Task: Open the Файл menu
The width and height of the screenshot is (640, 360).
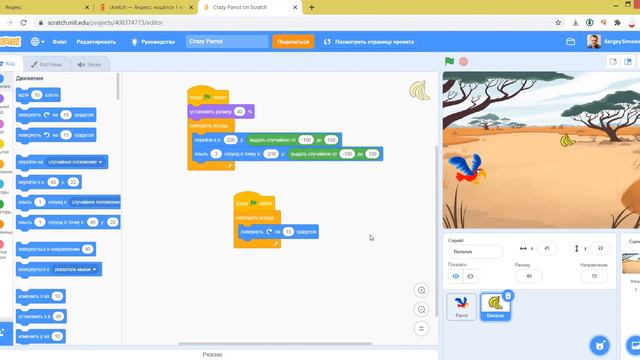Action: click(x=59, y=42)
